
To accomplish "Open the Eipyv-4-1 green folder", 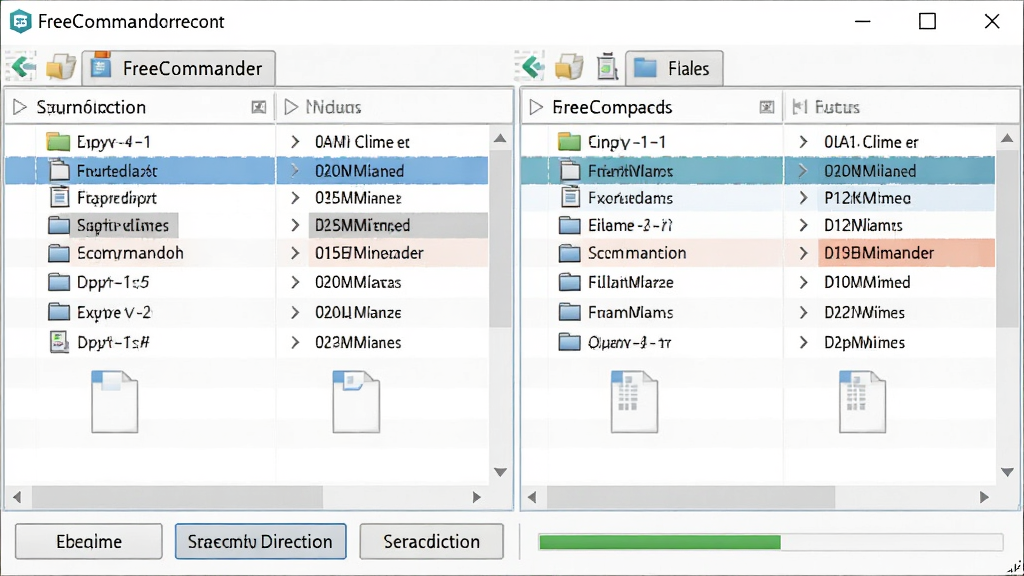I will tap(59, 142).
